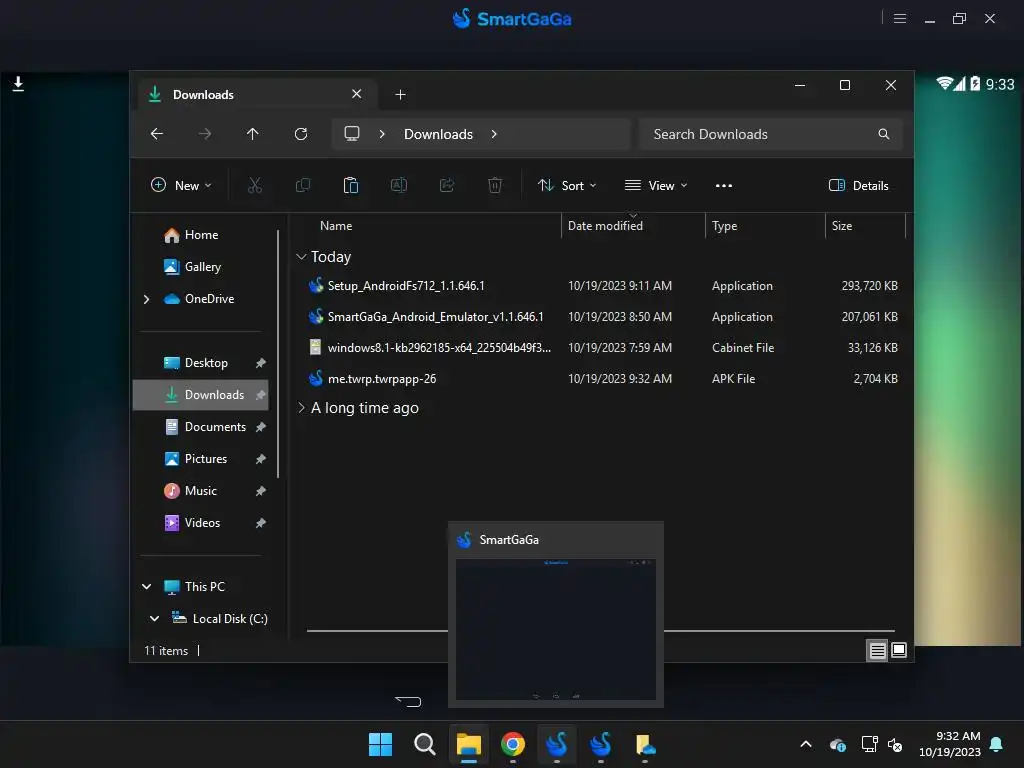Toggle the Details pane
The width and height of the screenshot is (1024, 768).
point(858,185)
